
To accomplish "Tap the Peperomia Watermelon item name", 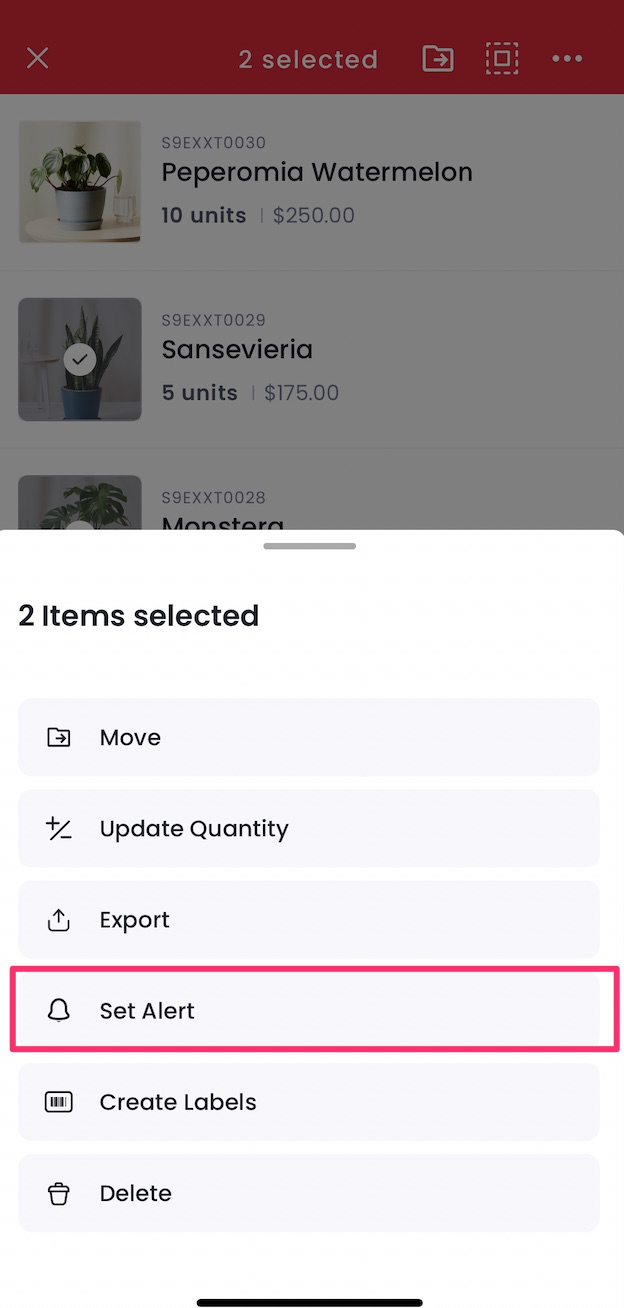I will (x=317, y=173).
